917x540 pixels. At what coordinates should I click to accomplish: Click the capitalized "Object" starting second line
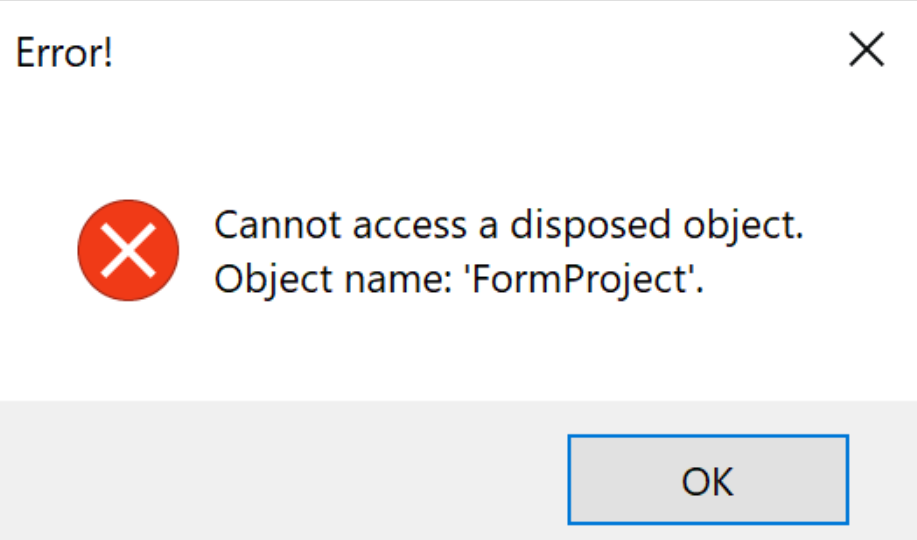pos(259,280)
